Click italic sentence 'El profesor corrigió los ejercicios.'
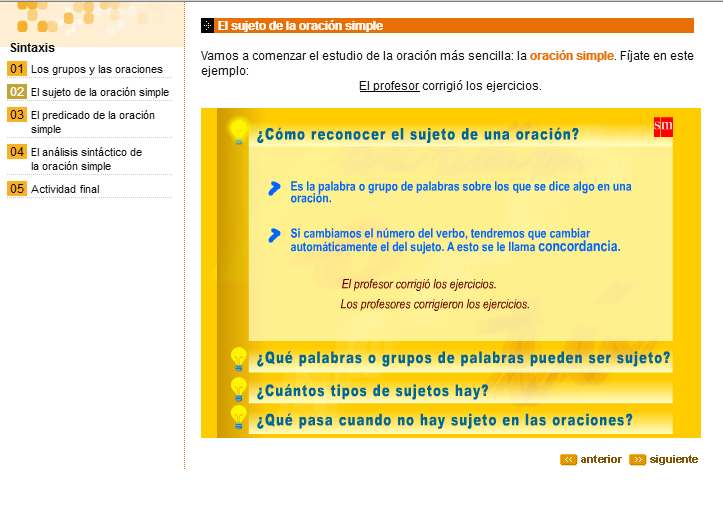Screen dimensions: 723x523 point(419,284)
